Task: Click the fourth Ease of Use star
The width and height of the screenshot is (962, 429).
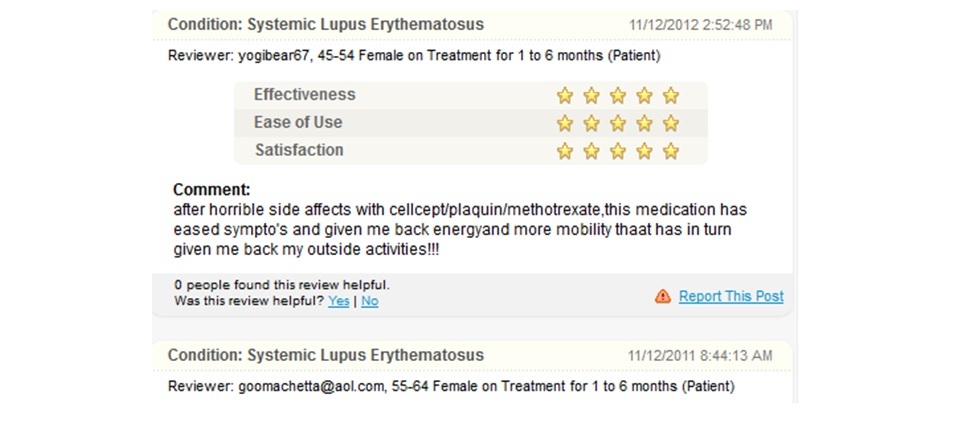Action: pyautogui.click(x=644, y=123)
